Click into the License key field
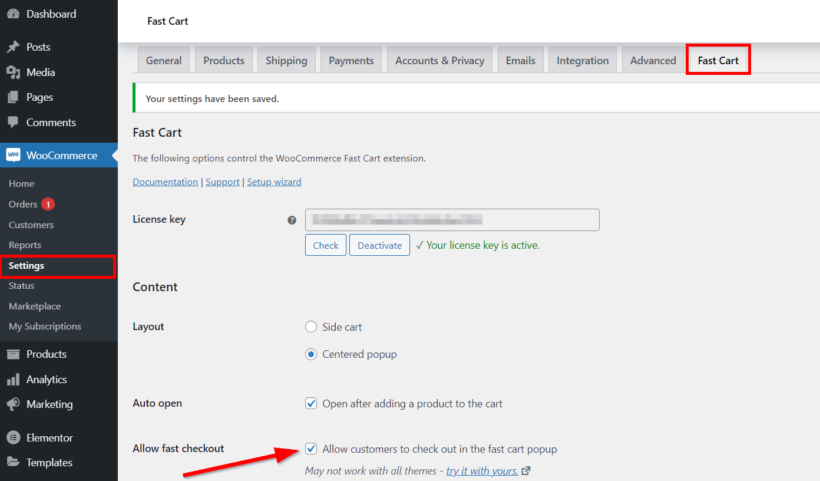Image resolution: width=820 pixels, height=481 pixels. 452,220
